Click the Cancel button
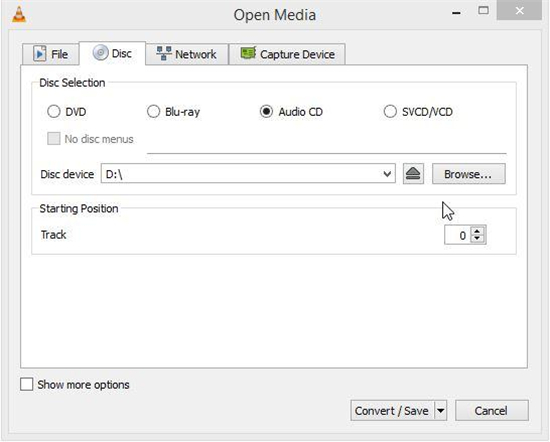This screenshot has height=442, width=550. click(x=491, y=411)
